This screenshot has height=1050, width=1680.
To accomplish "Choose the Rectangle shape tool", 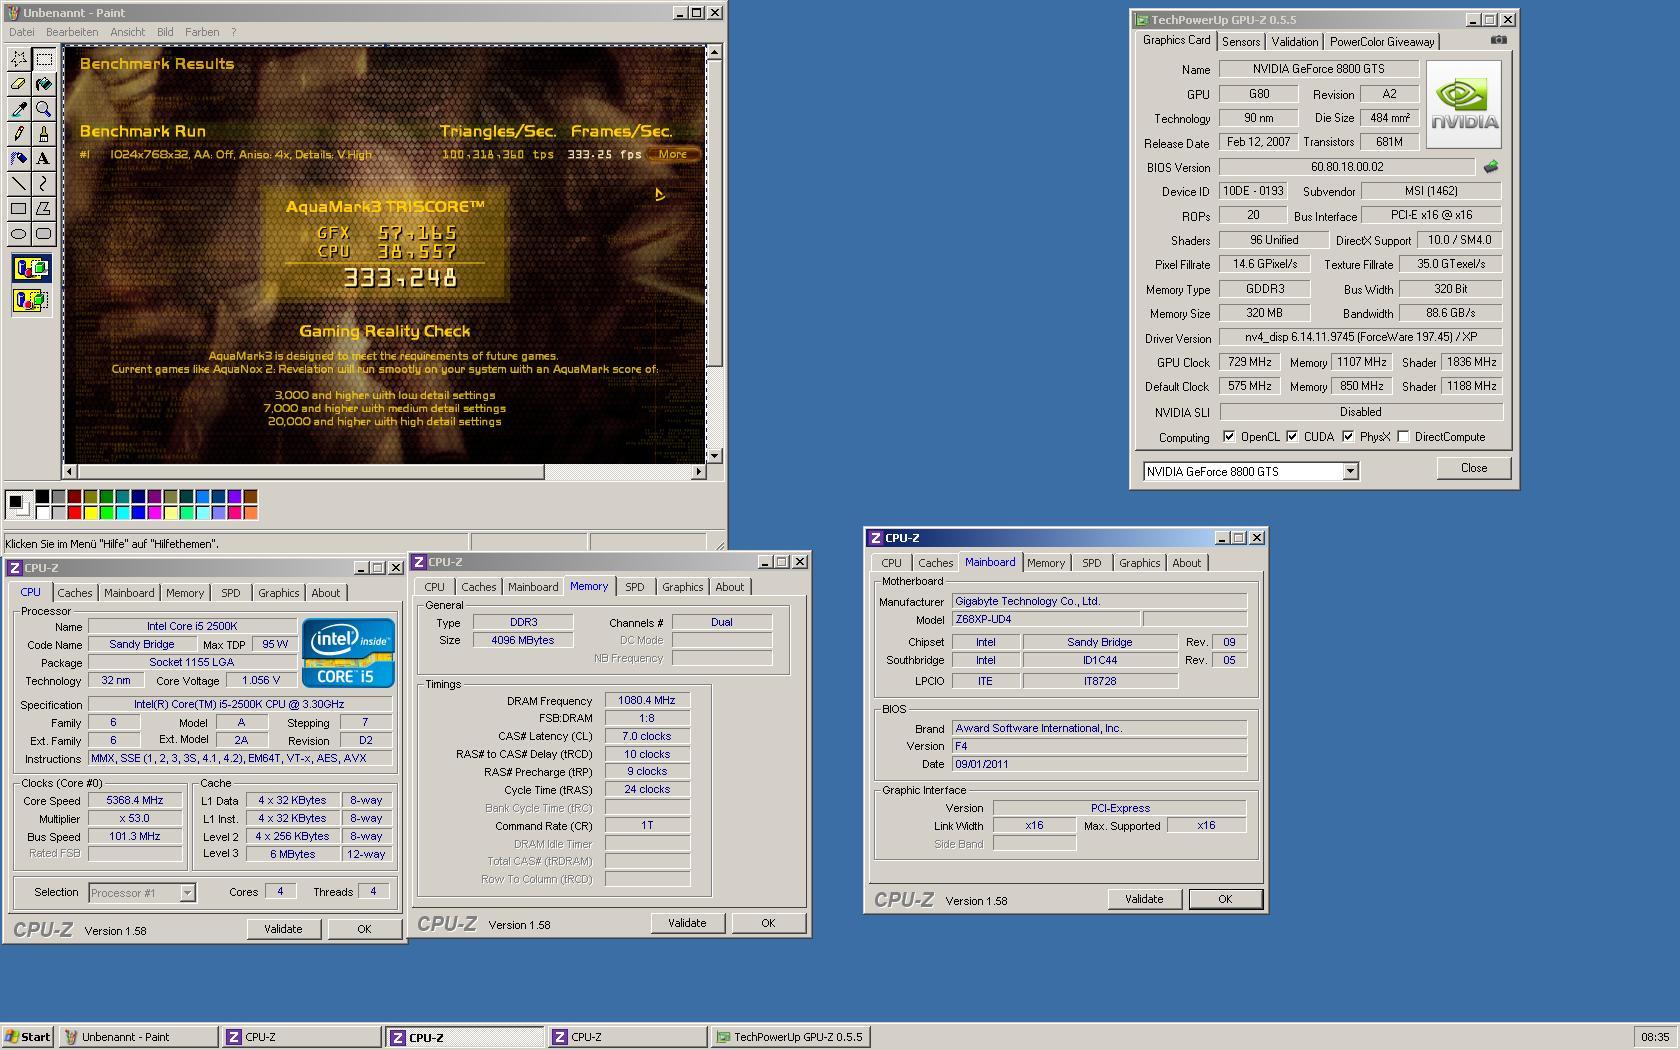I will 18,209.
